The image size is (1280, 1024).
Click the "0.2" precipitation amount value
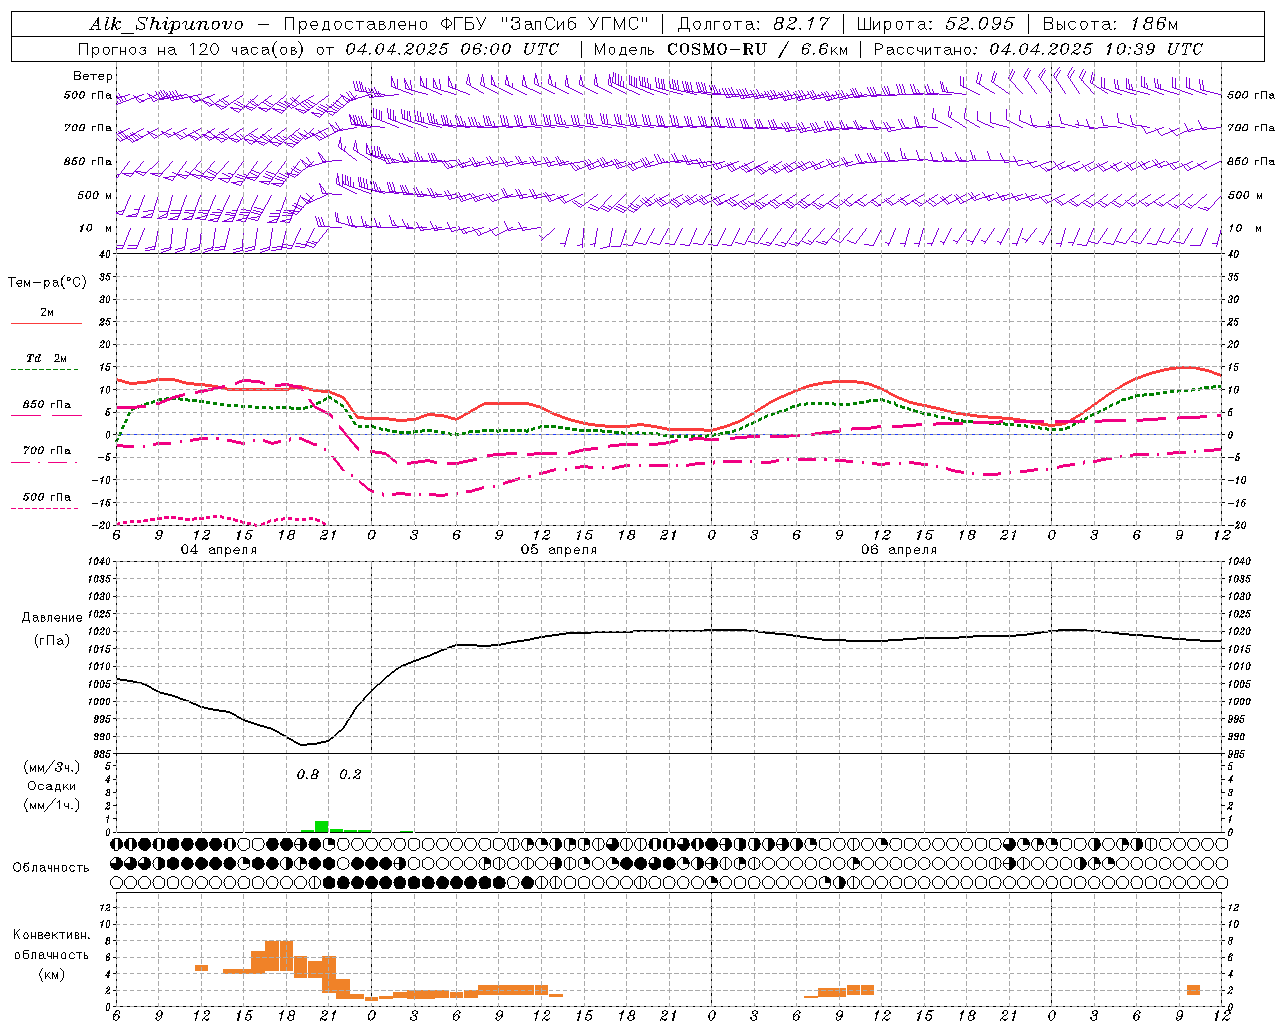pyautogui.click(x=350, y=774)
